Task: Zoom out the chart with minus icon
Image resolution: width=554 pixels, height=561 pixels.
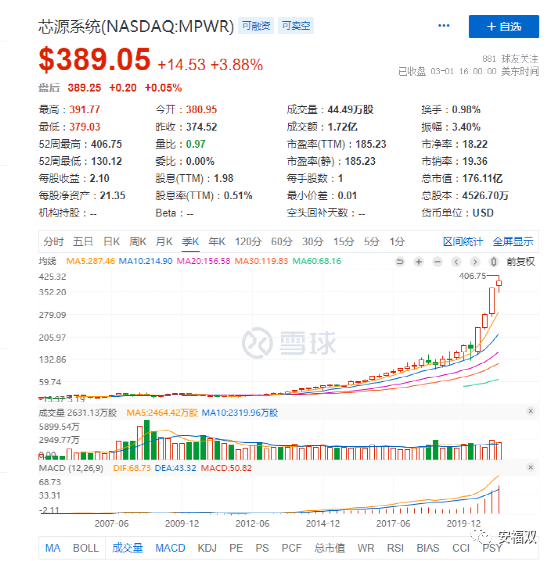Action: 437,262
